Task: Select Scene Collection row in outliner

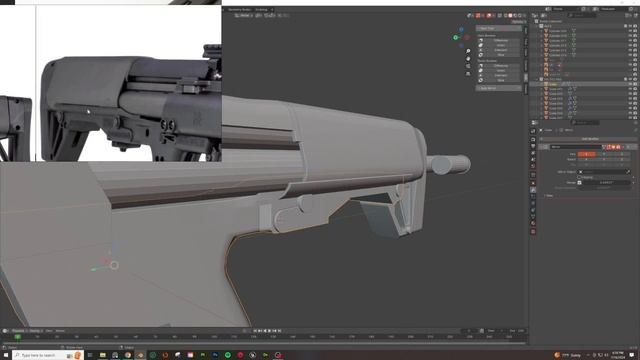Action: pos(551,21)
